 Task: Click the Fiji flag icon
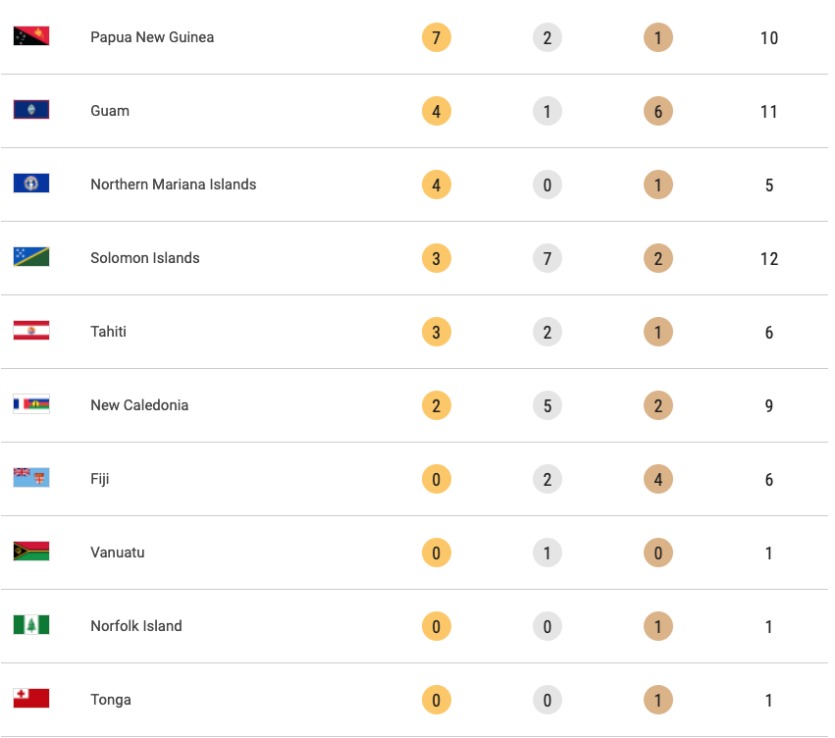(31, 478)
